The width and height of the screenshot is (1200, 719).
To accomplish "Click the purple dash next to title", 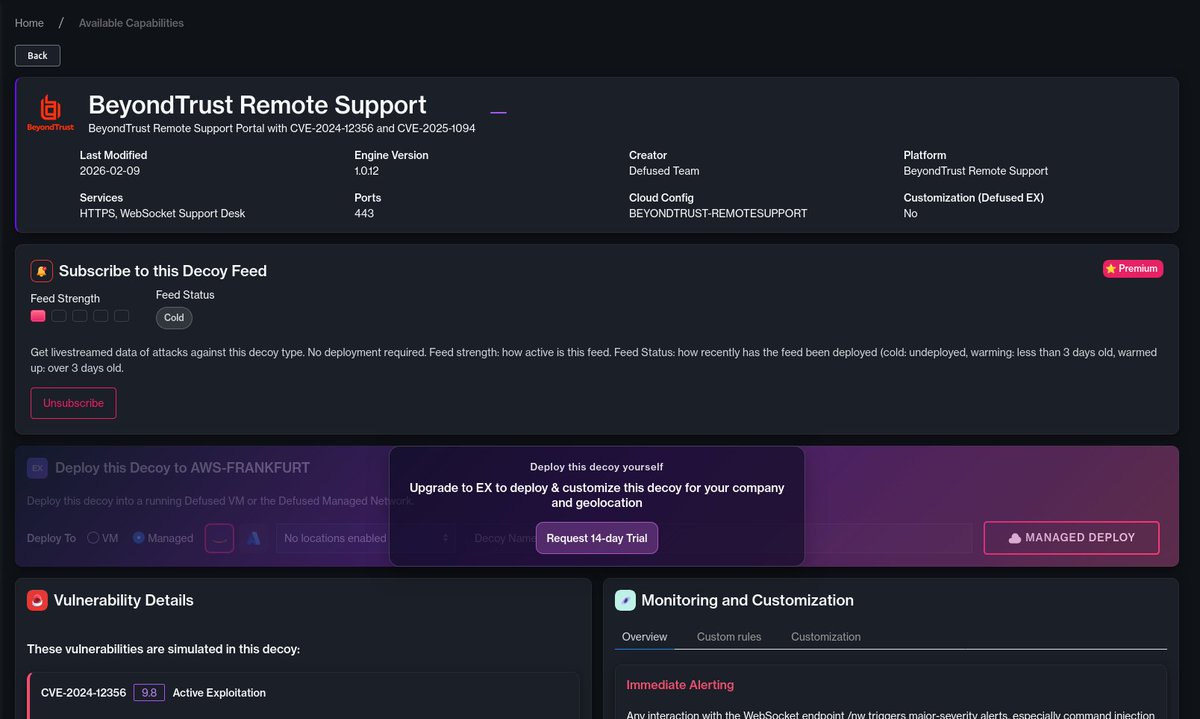I will pos(498,113).
